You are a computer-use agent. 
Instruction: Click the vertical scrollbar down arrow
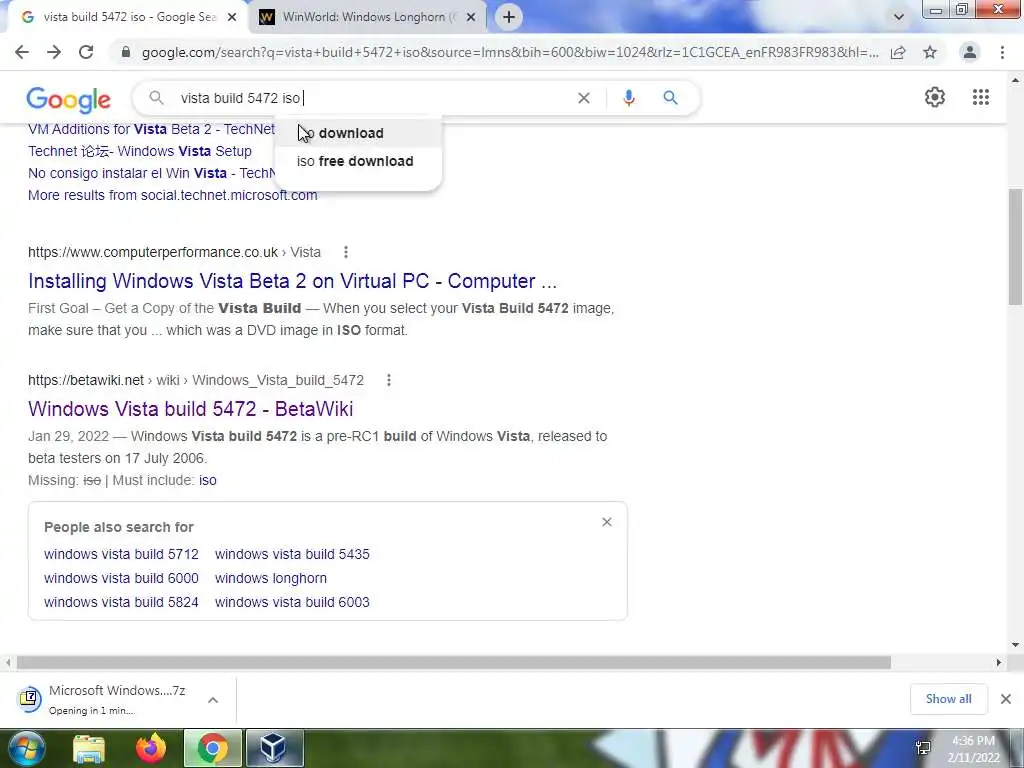(x=1015, y=645)
